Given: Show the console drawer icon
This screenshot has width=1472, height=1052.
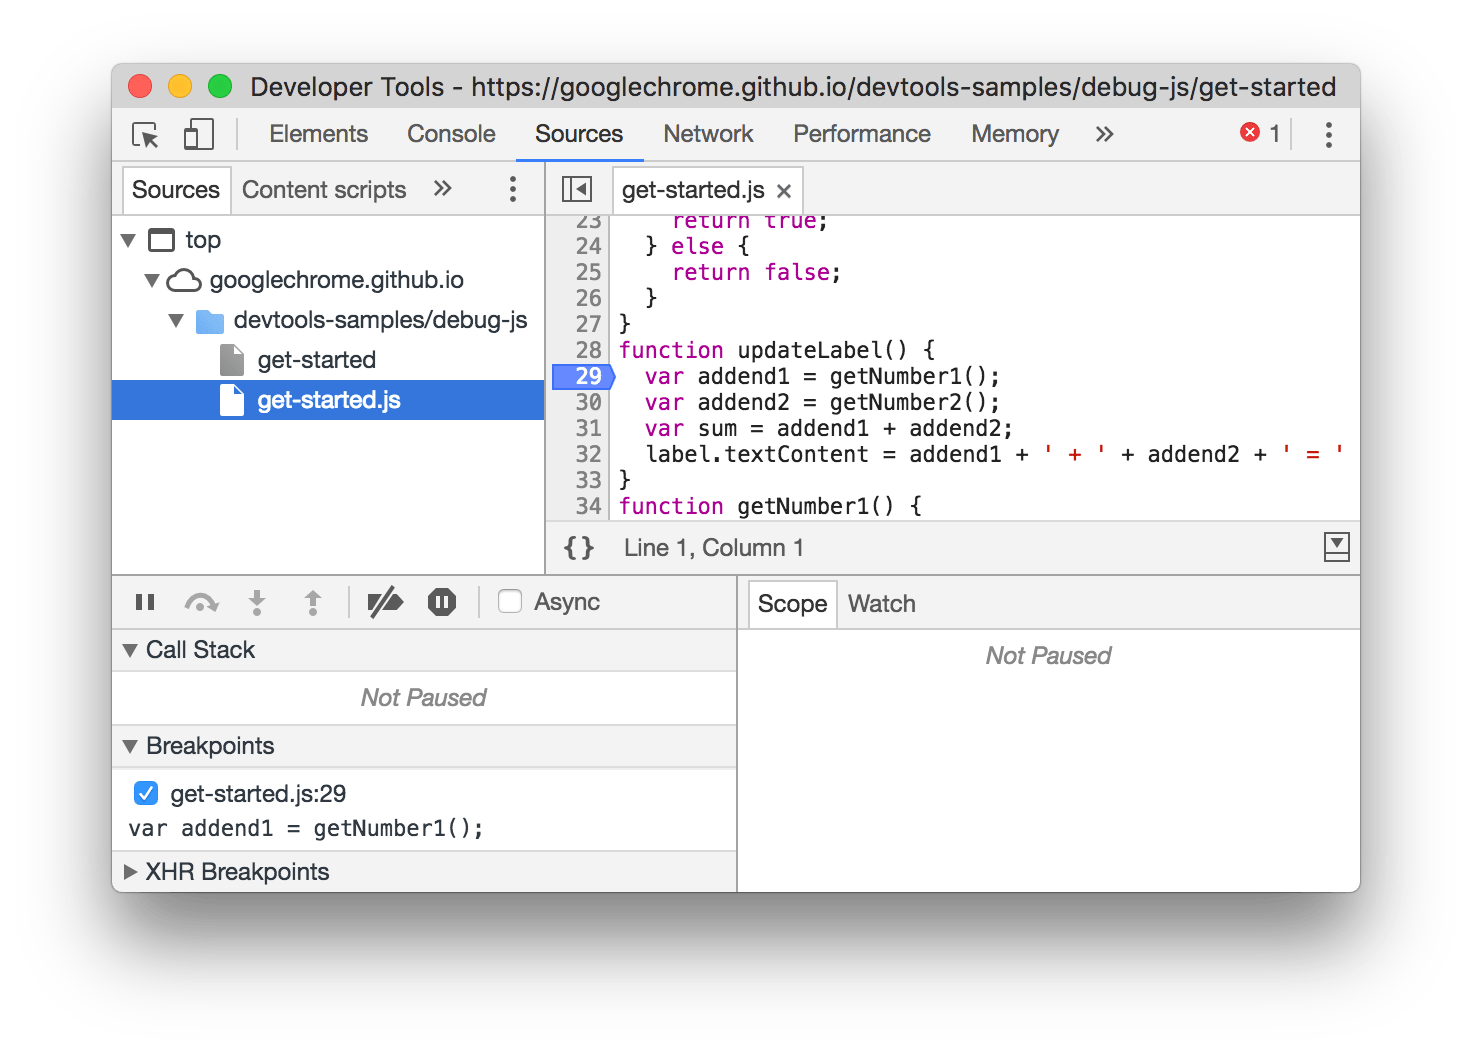Looking at the screenshot, I should [1336, 547].
